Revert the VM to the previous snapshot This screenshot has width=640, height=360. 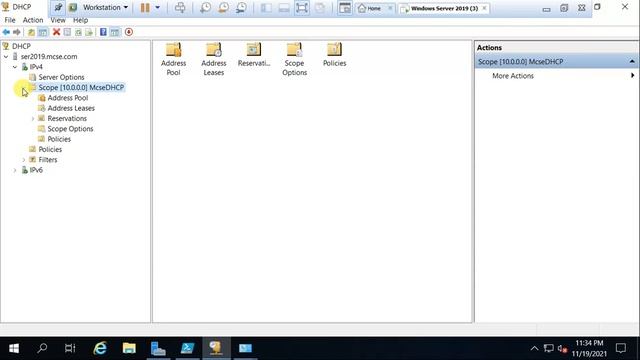click(223, 8)
